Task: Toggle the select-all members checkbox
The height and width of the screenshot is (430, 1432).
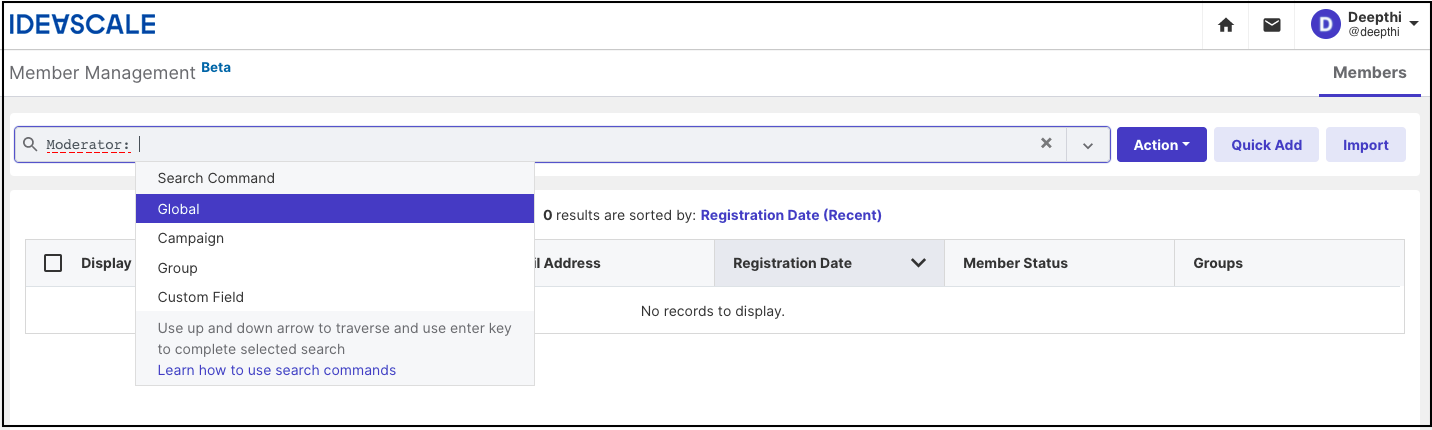Action: [x=54, y=263]
